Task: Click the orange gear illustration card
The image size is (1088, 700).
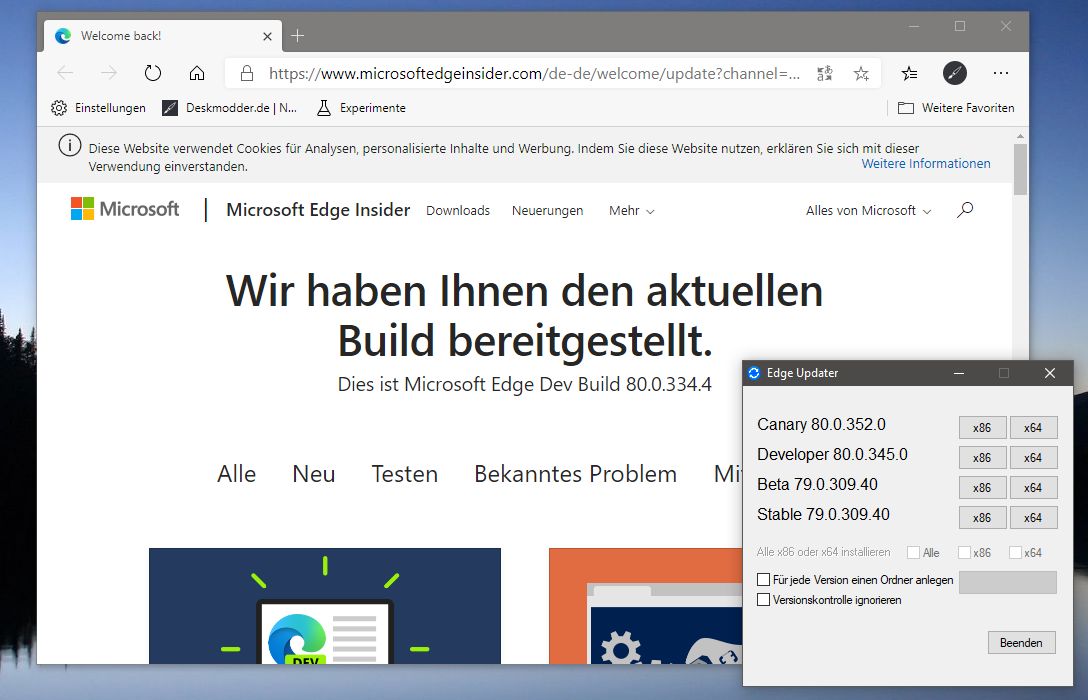Action: click(x=645, y=606)
